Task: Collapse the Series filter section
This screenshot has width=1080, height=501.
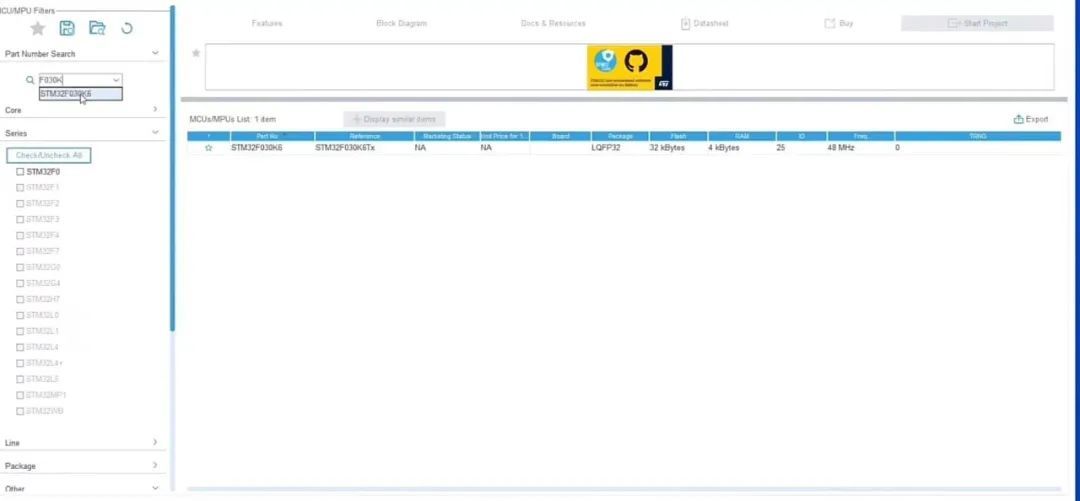Action: tap(155, 132)
